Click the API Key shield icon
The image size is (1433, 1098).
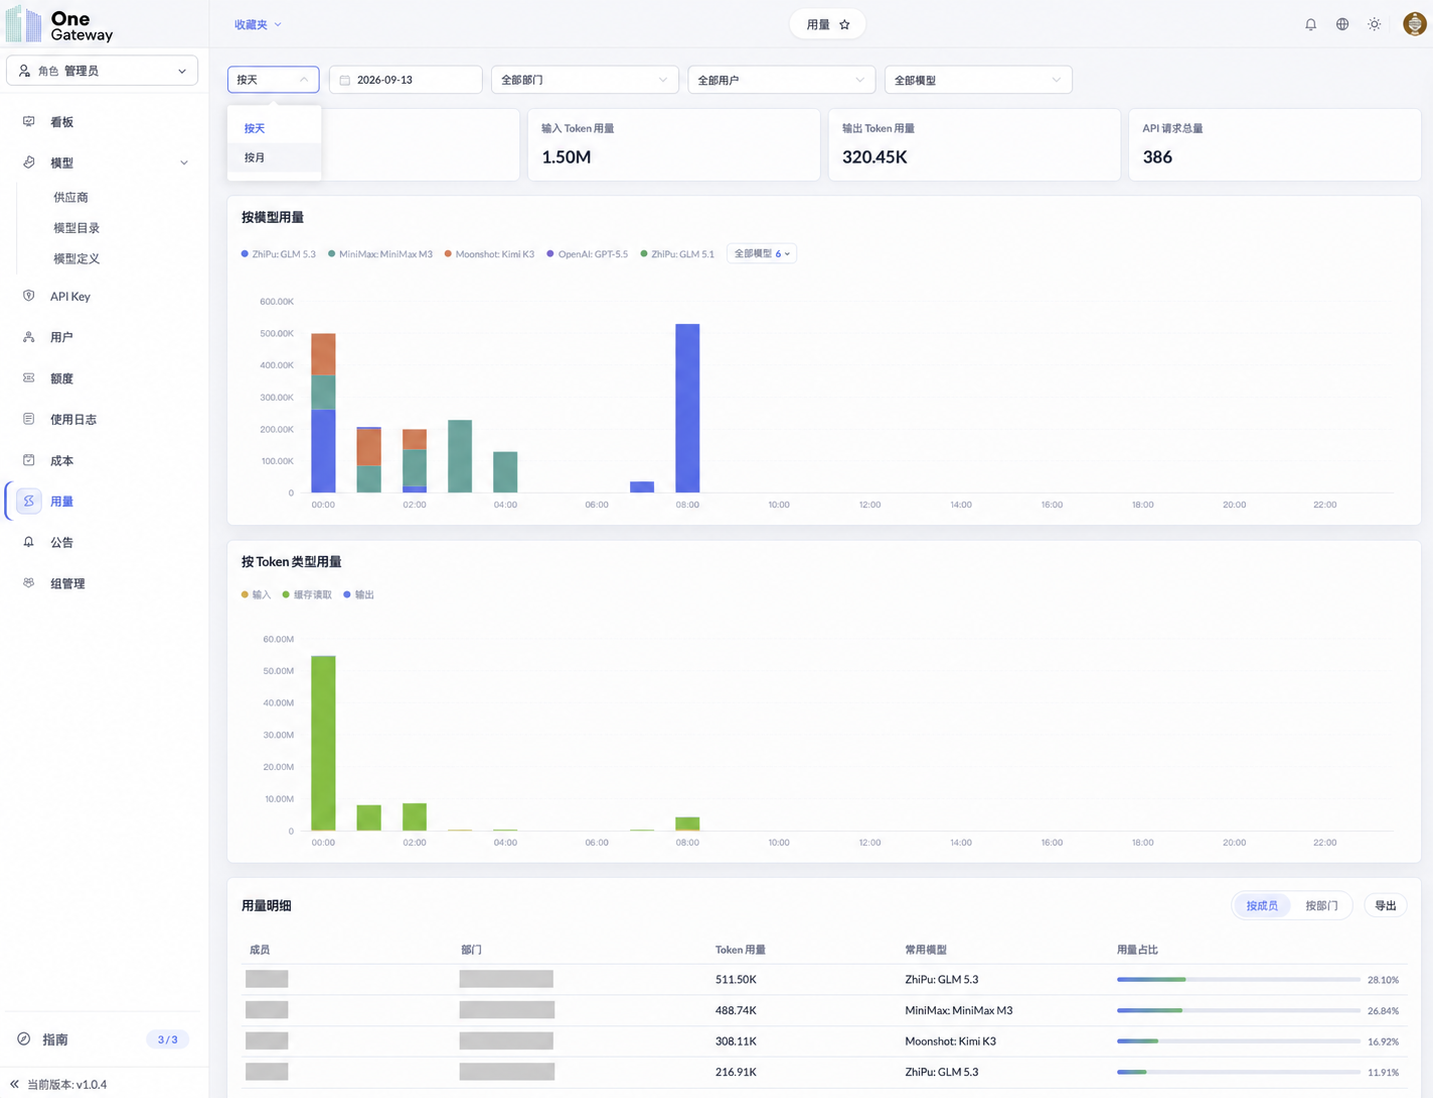click(29, 296)
